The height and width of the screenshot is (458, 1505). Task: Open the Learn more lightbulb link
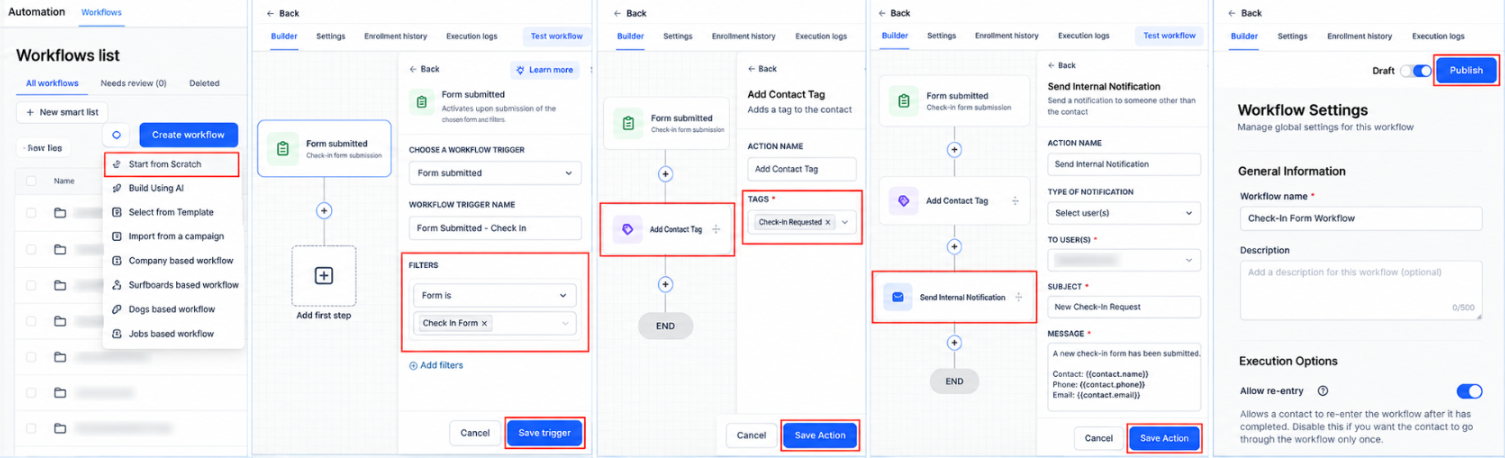pyautogui.click(x=545, y=70)
